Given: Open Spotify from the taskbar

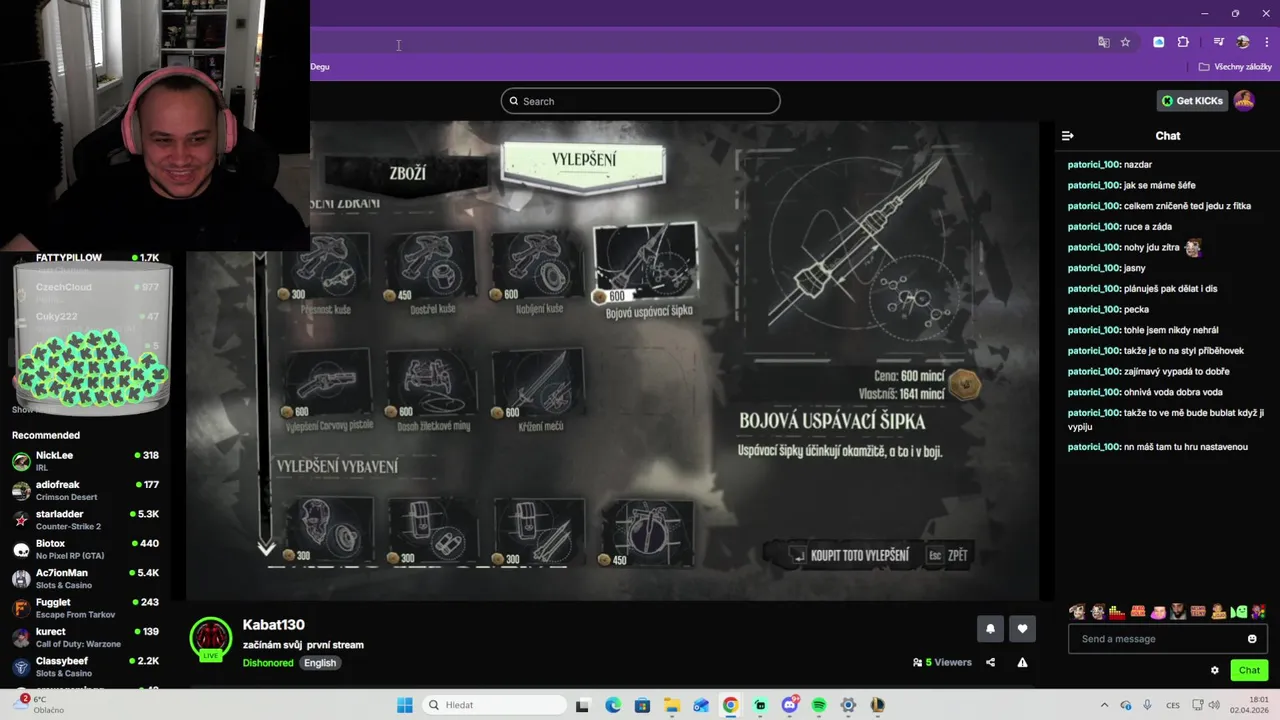Looking at the screenshot, I should pyautogui.click(x=819, y=705).
